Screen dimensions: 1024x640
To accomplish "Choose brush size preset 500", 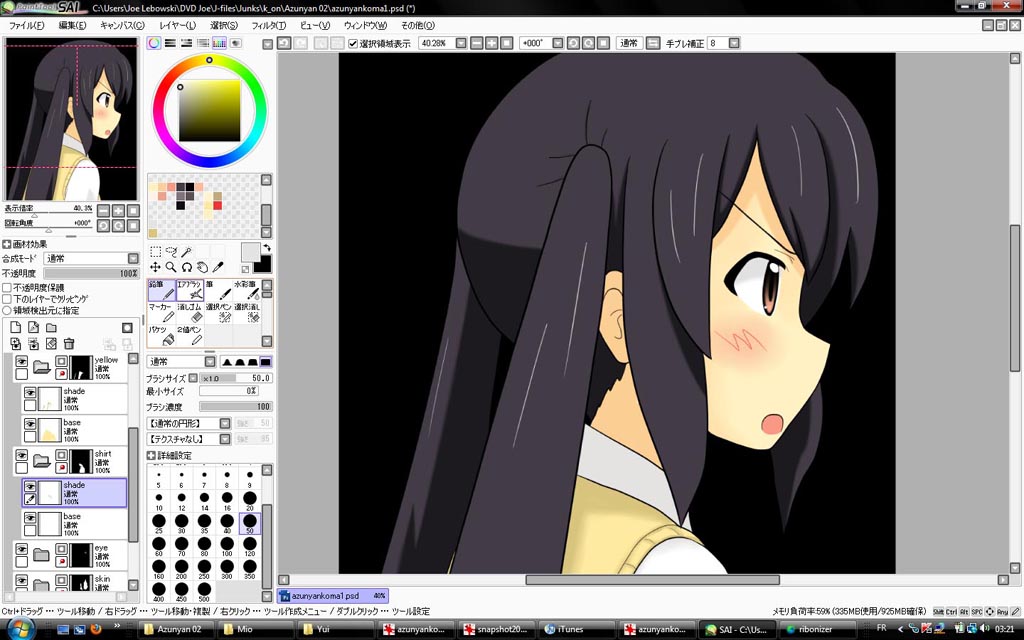I will tap(204, 592).
